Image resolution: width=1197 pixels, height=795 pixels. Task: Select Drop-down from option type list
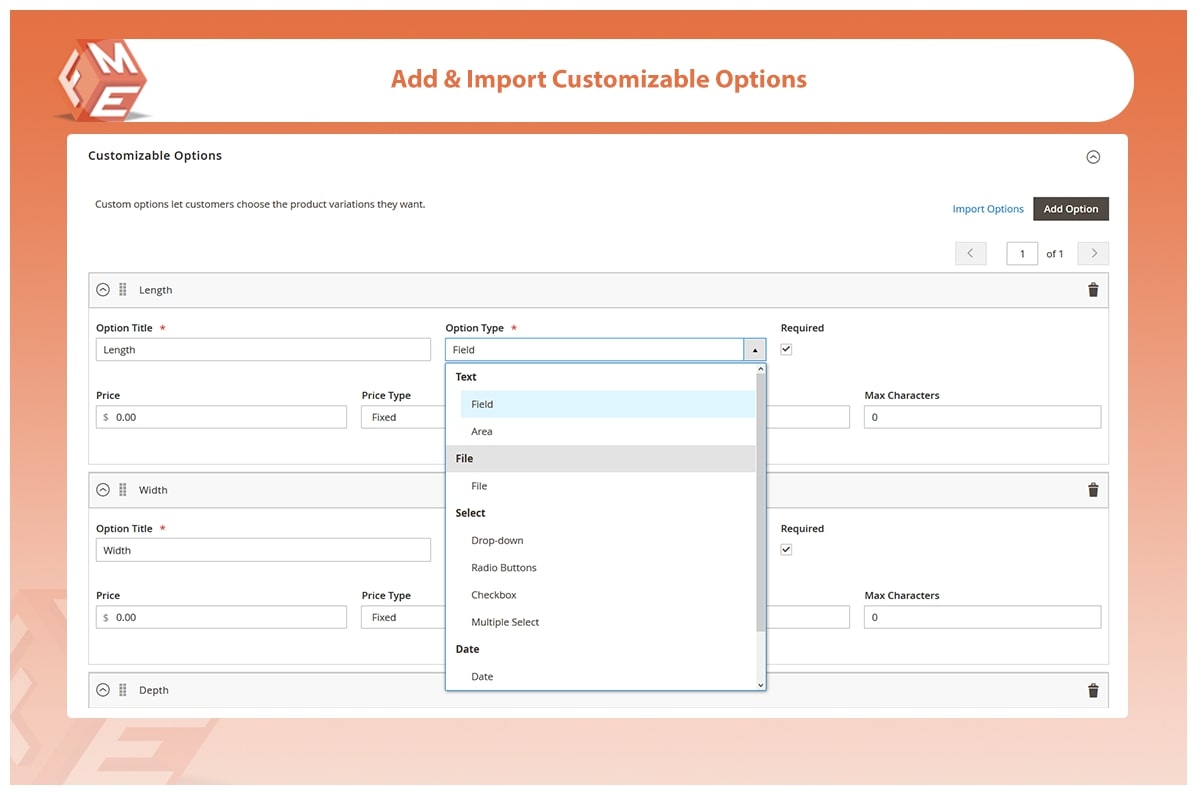(497, 541)
